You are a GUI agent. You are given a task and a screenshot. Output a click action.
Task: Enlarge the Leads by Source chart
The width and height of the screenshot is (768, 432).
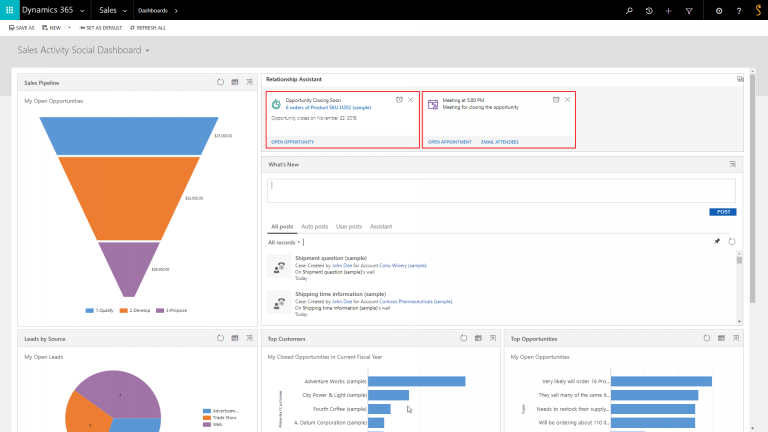point(249,338)
